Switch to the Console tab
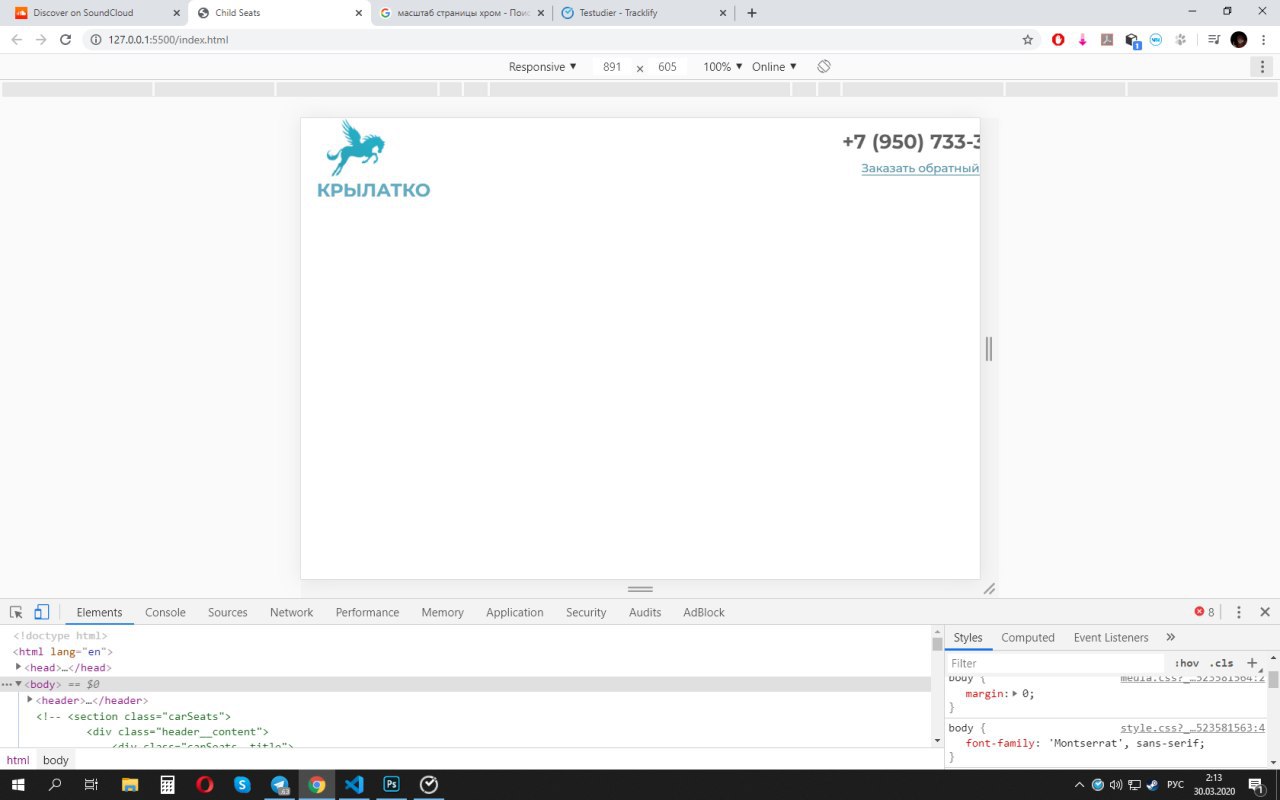The image size is (1280, 800). point(165,612)
